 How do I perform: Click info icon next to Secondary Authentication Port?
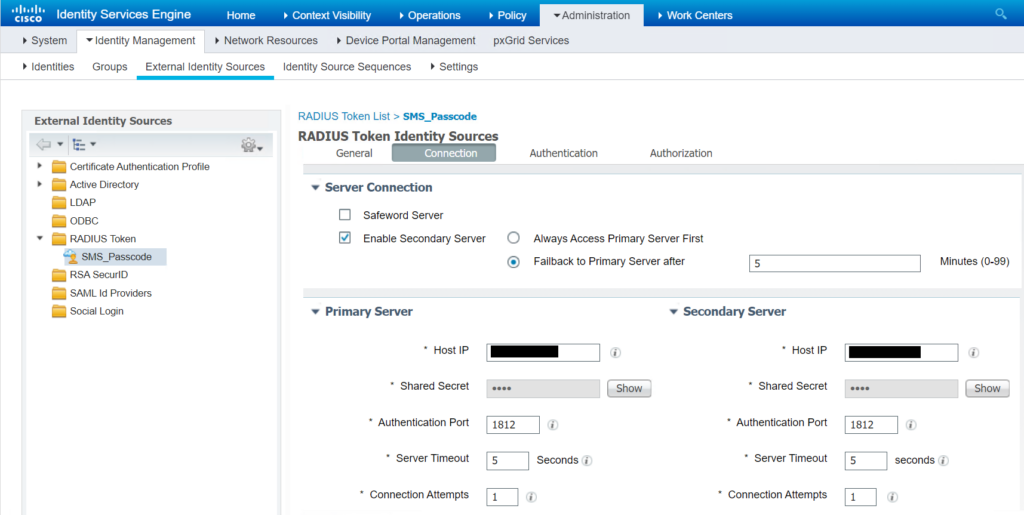(911, 425)
